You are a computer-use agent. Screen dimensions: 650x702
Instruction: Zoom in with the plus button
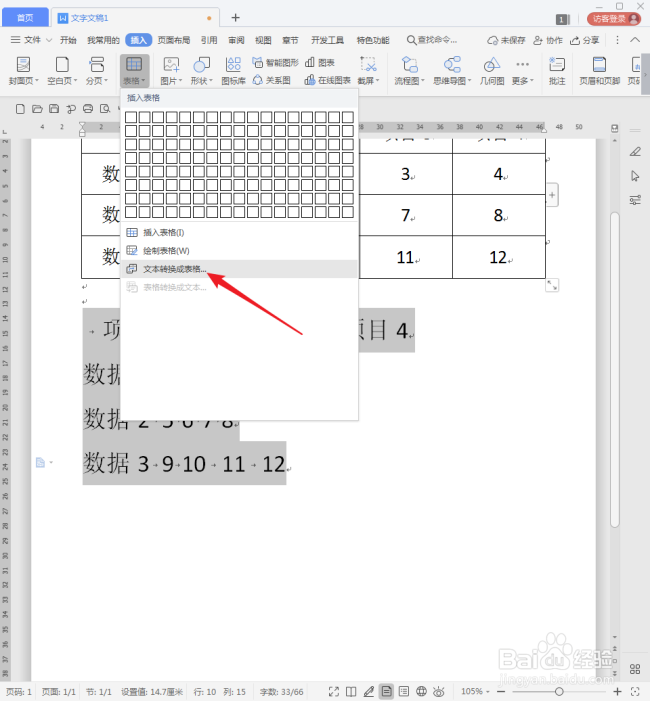click(x=617, y=692)
